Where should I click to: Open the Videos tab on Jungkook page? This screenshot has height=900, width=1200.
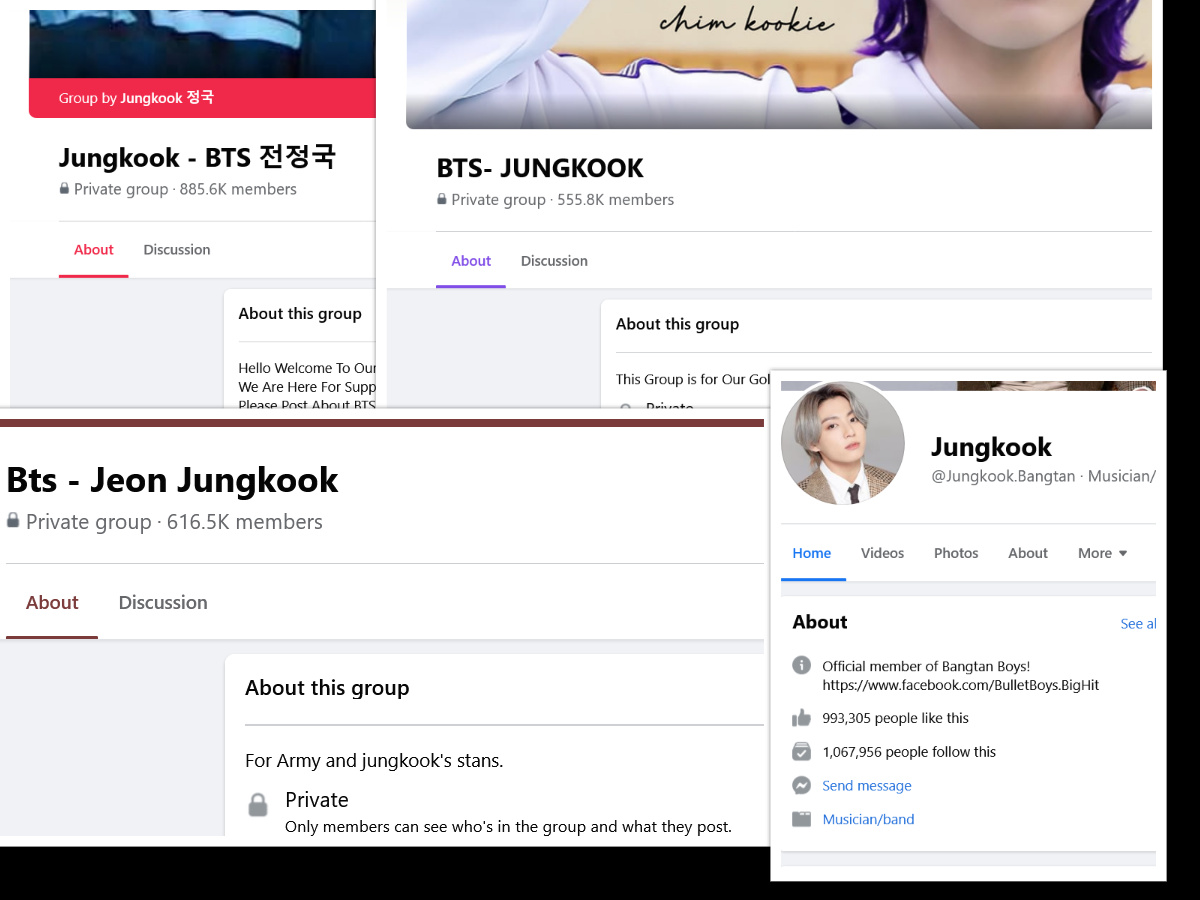[882, 553]
